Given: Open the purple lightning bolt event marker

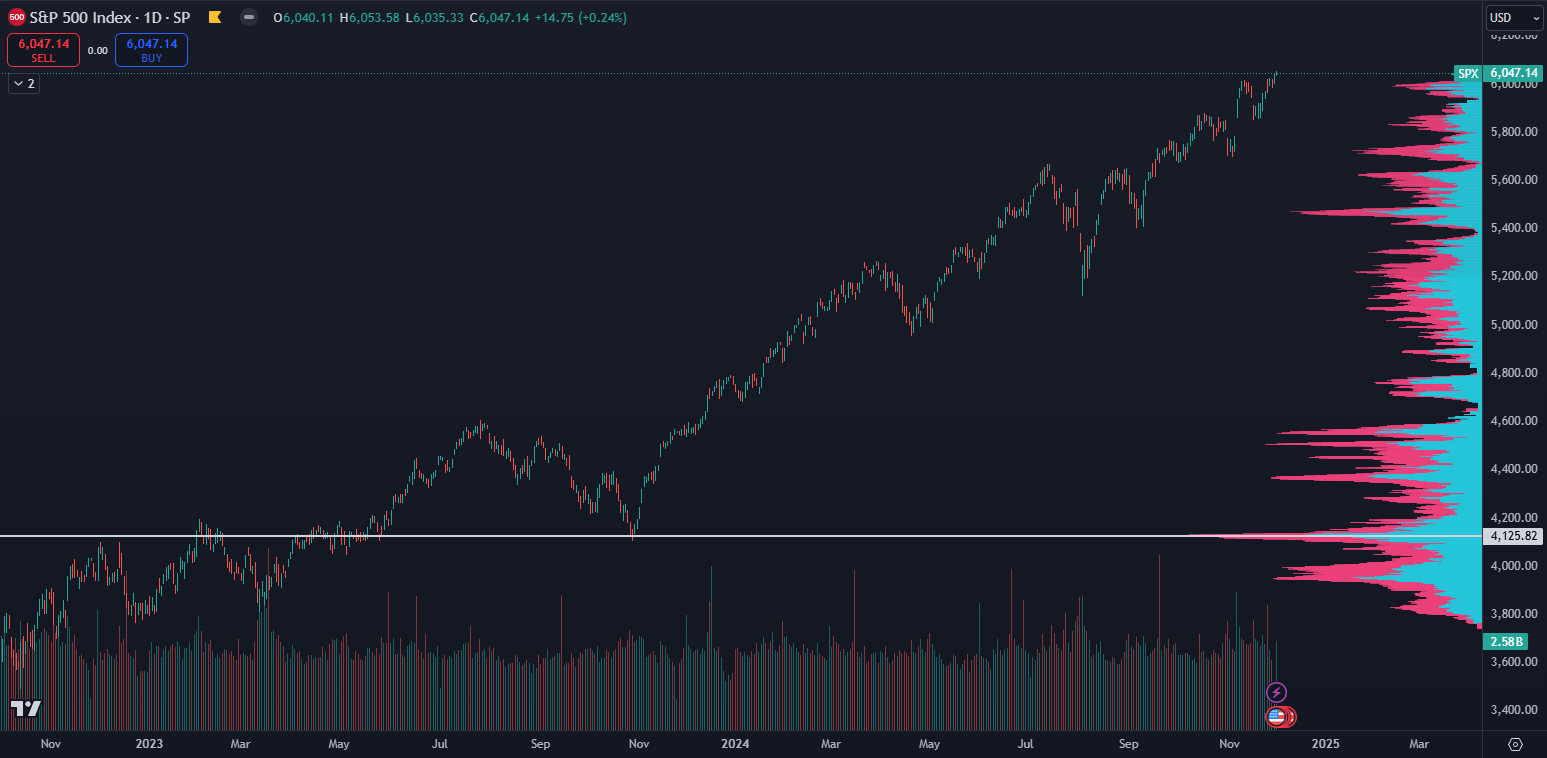Looking at the screenshot, I should pos(1276,692).
